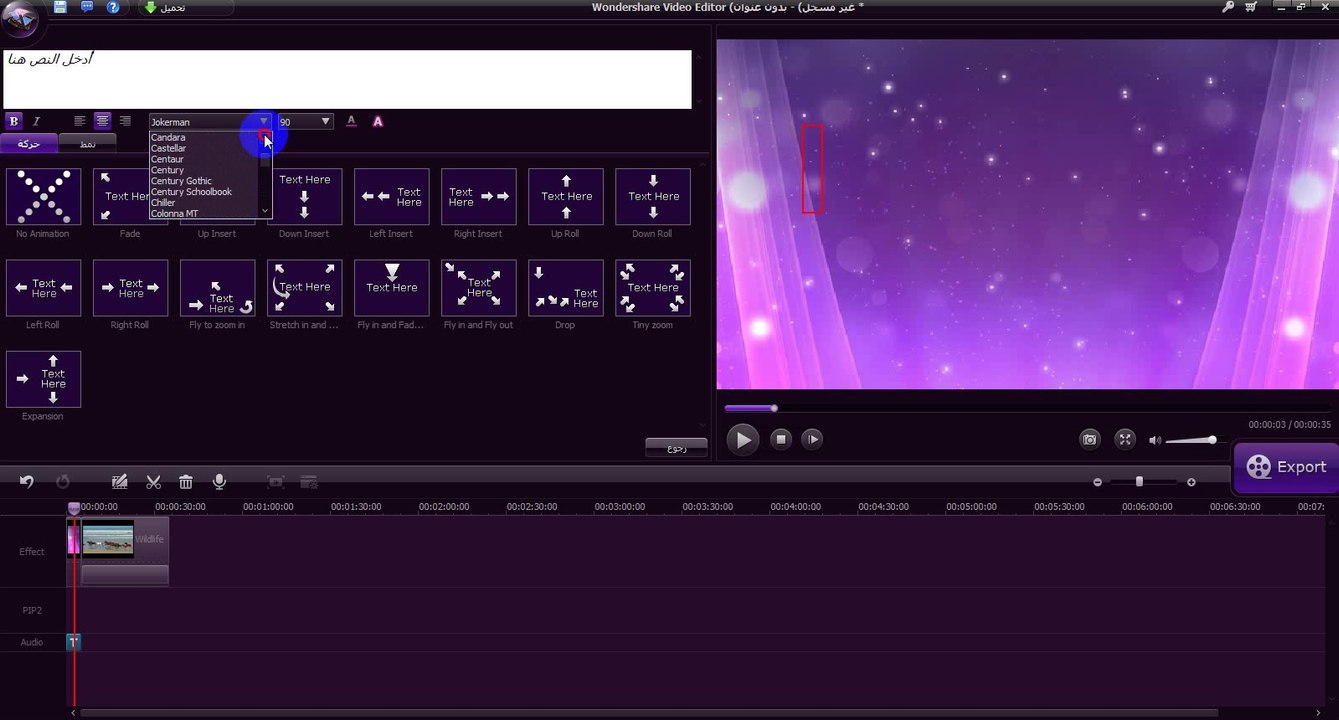1339x720 pixels.
Task: Select the Fly in and Fly out animation
Action: click(x=478, y=288)
